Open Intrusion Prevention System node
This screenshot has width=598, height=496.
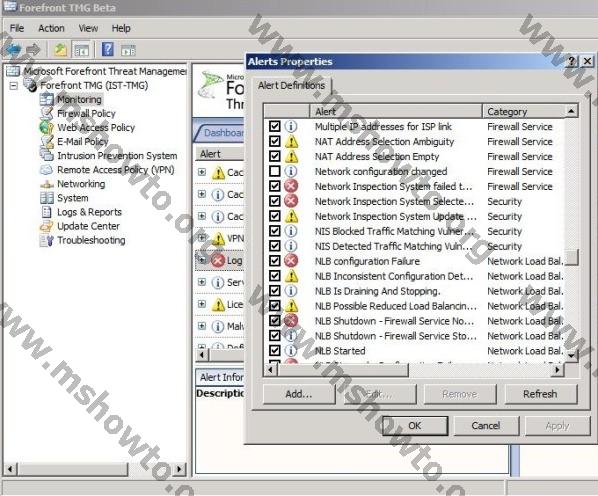pos(117,156)
